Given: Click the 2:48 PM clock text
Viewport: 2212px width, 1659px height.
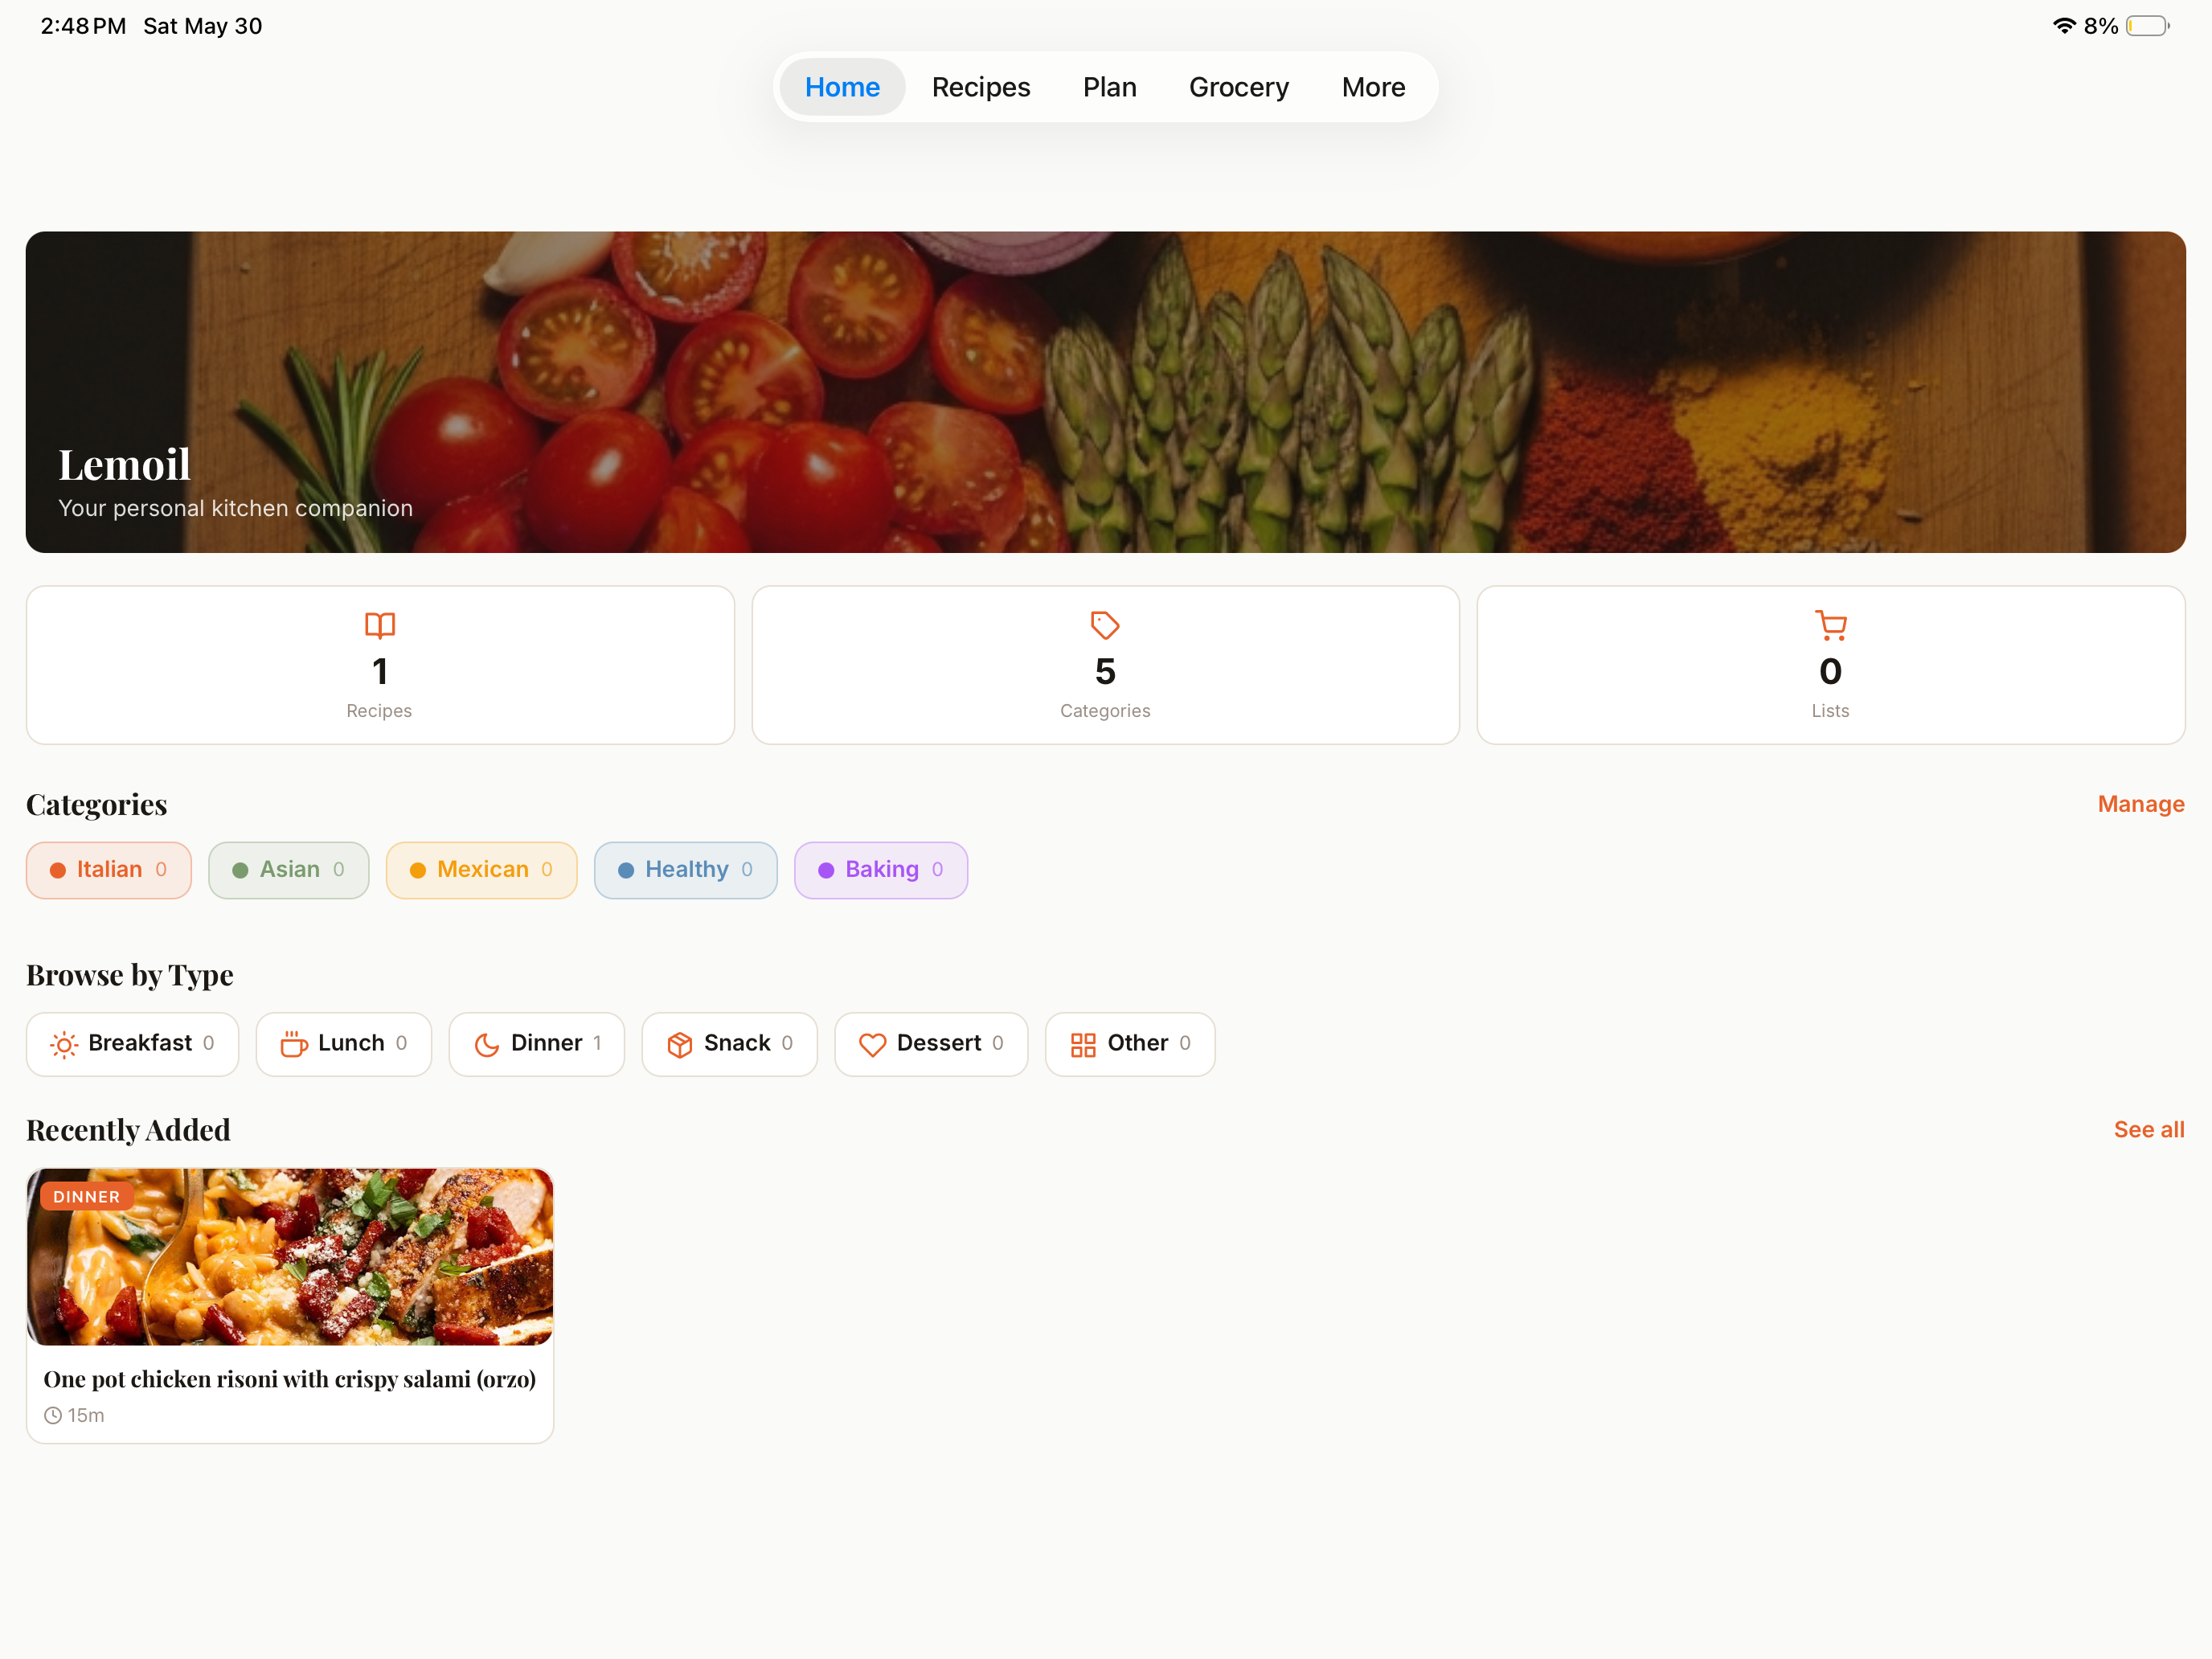Looking at the screenshot, I should point(83,26).
